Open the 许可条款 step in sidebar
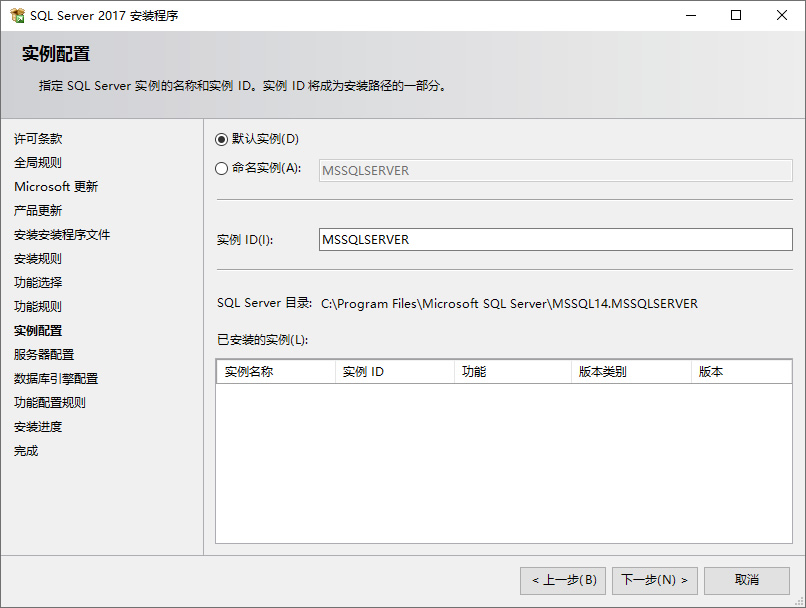 coord(38,139)
